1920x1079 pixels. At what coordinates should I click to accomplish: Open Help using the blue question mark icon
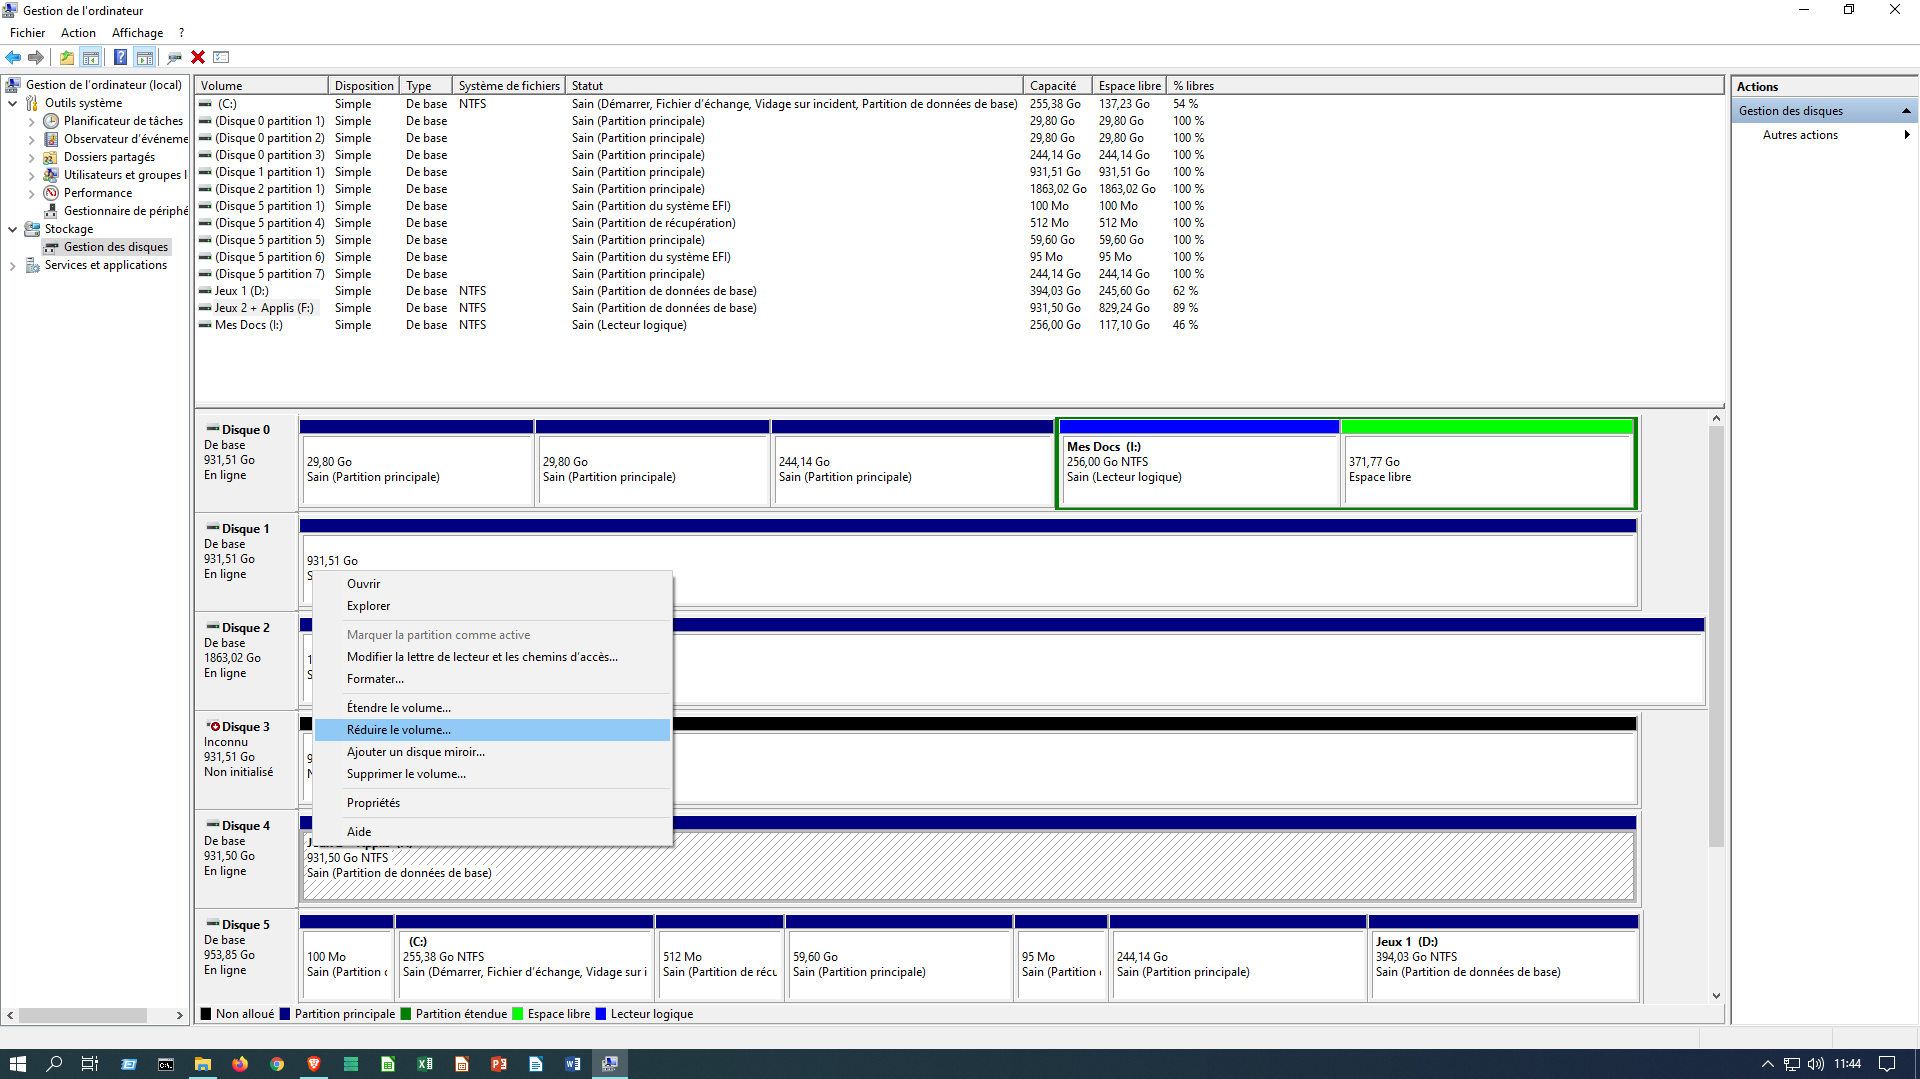pos(120,57)
